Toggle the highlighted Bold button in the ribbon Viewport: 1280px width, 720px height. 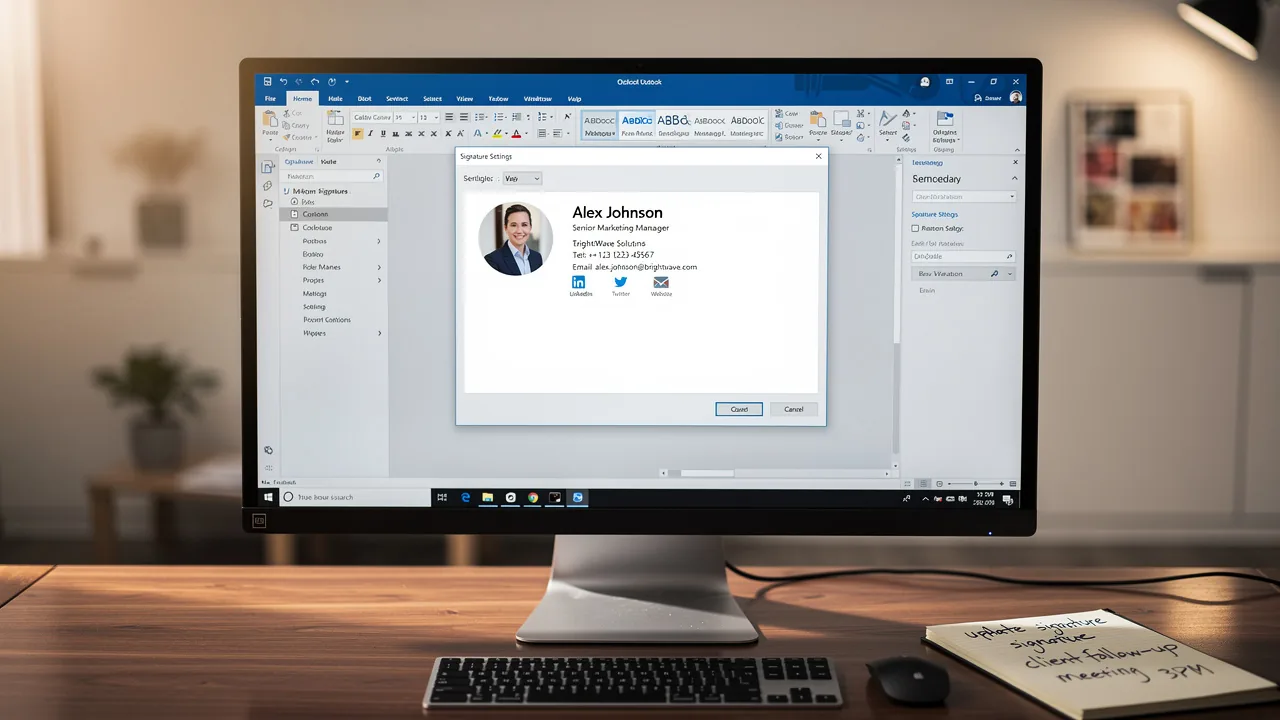tap(357, 133)
